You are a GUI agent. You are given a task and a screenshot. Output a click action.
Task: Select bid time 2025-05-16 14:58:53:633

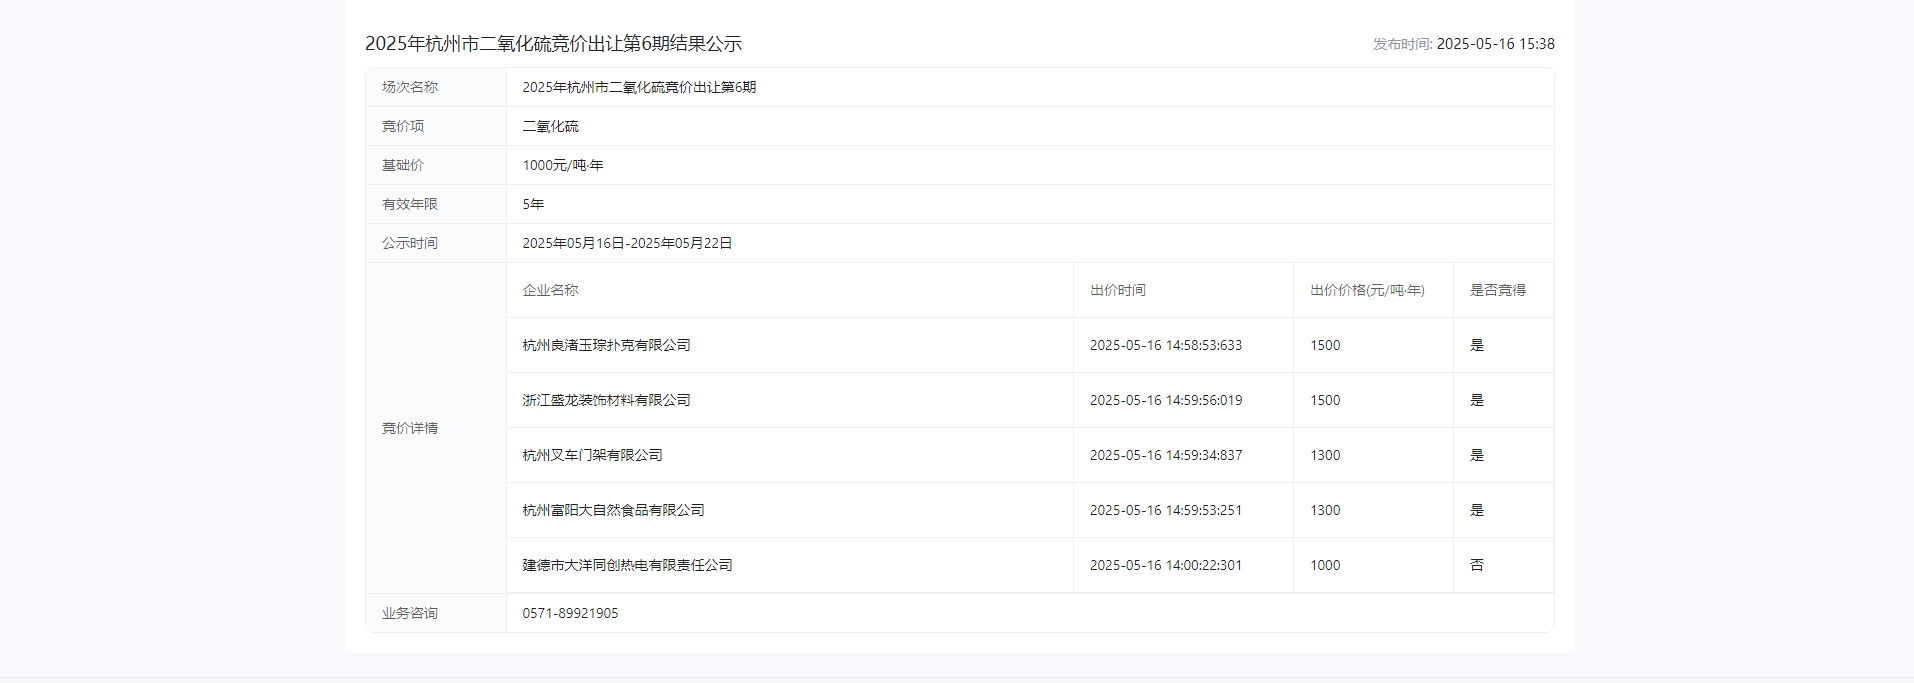(x=1166, y=345)
